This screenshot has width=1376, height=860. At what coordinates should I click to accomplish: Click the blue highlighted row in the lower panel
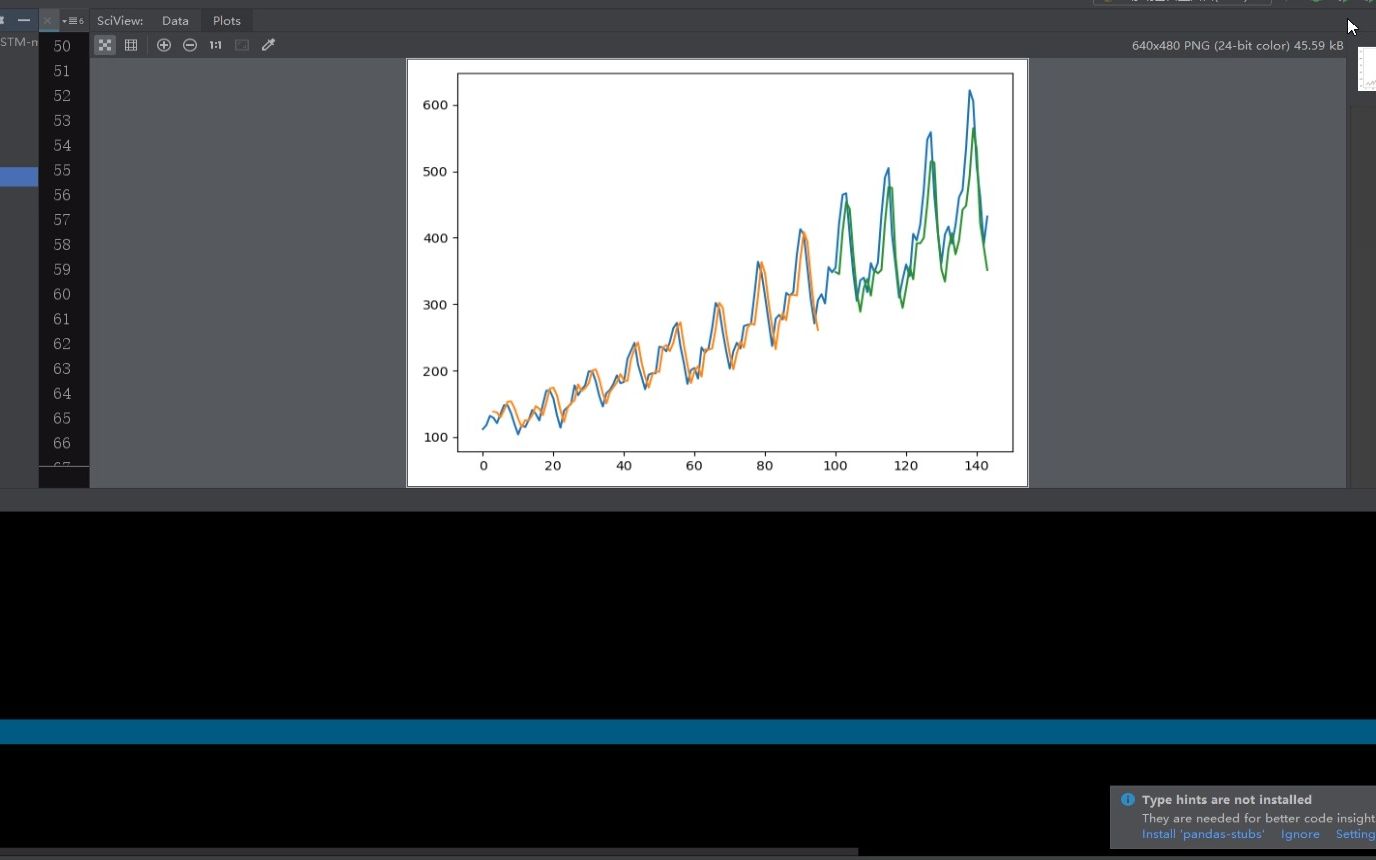point(688,732)
